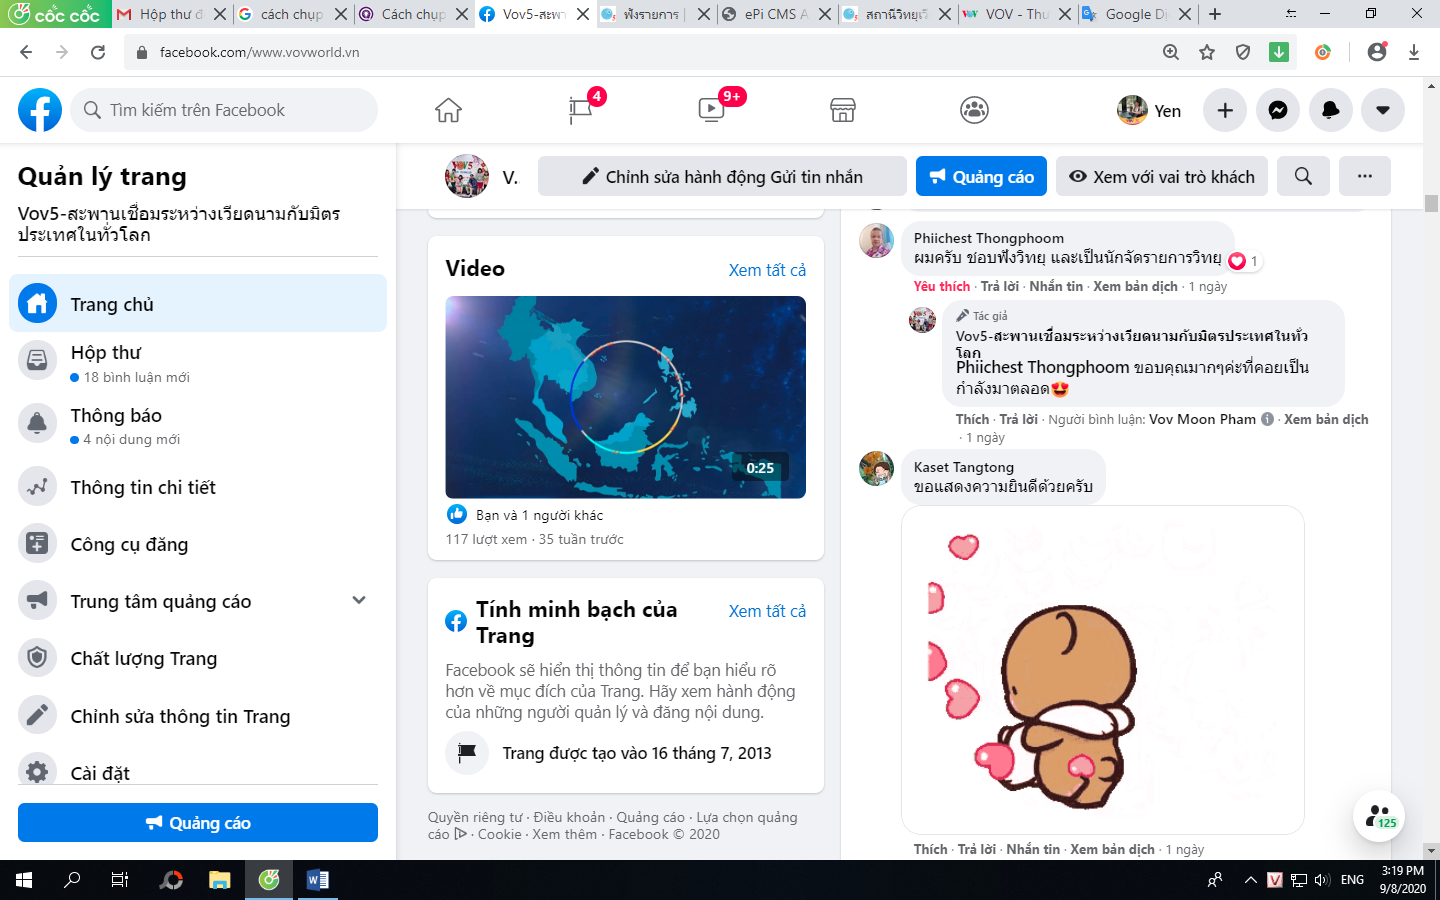Open the Pages flag icon with badge

[x=580, y=110]
